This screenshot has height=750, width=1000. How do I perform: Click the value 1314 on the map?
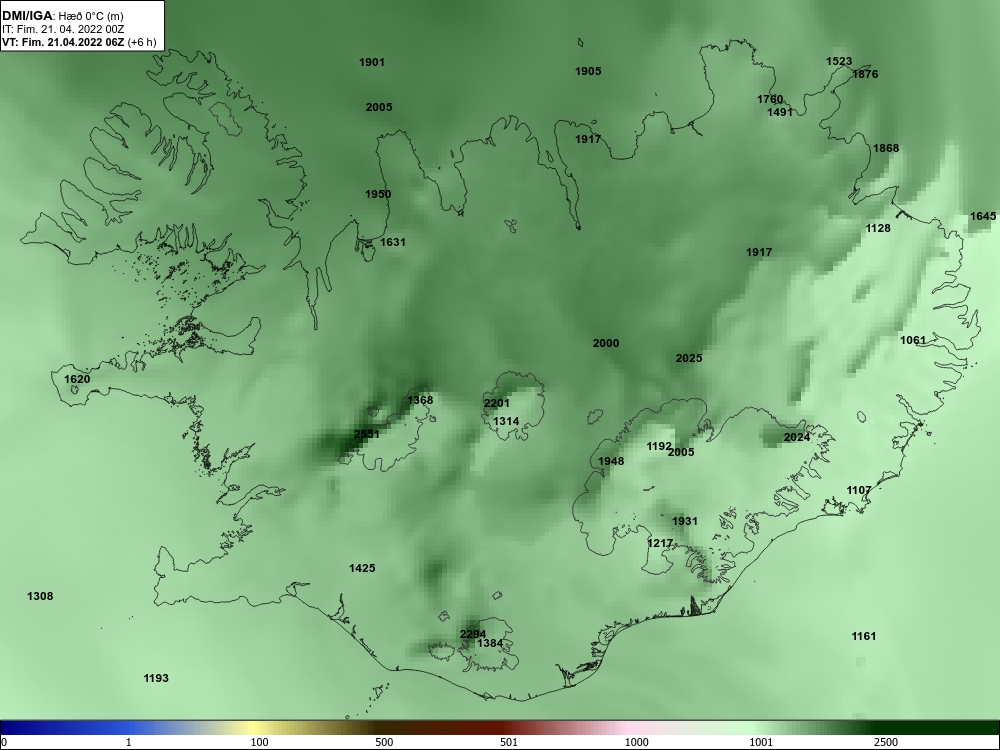(x=506, y=422)
